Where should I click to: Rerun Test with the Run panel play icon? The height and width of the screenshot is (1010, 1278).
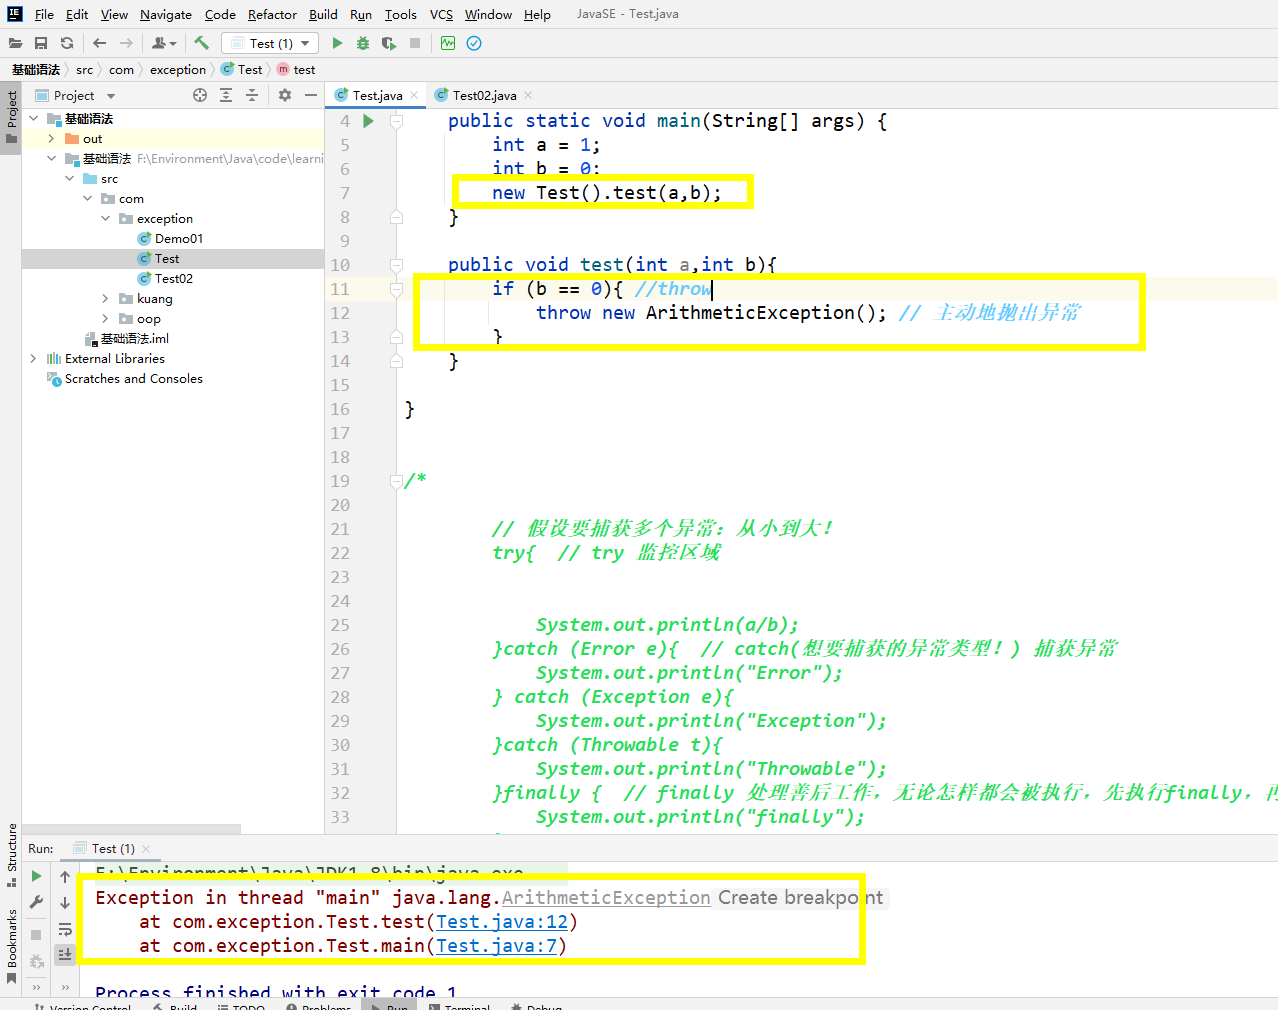(37, 877)
